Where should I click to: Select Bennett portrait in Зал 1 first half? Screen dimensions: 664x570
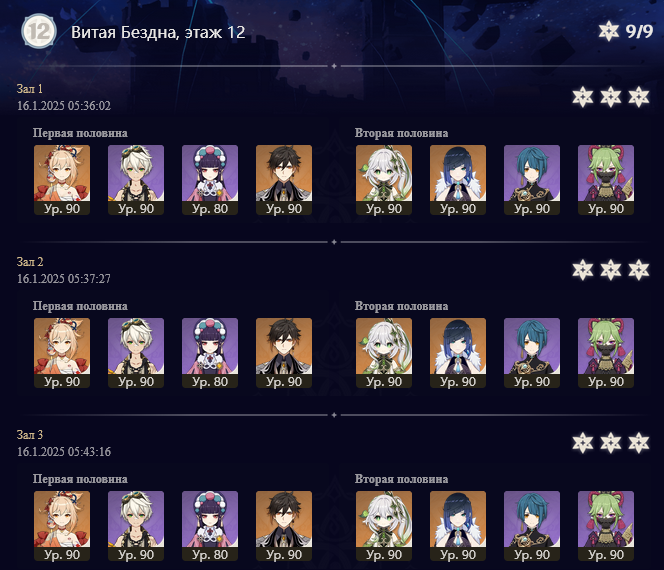(136, 180)
